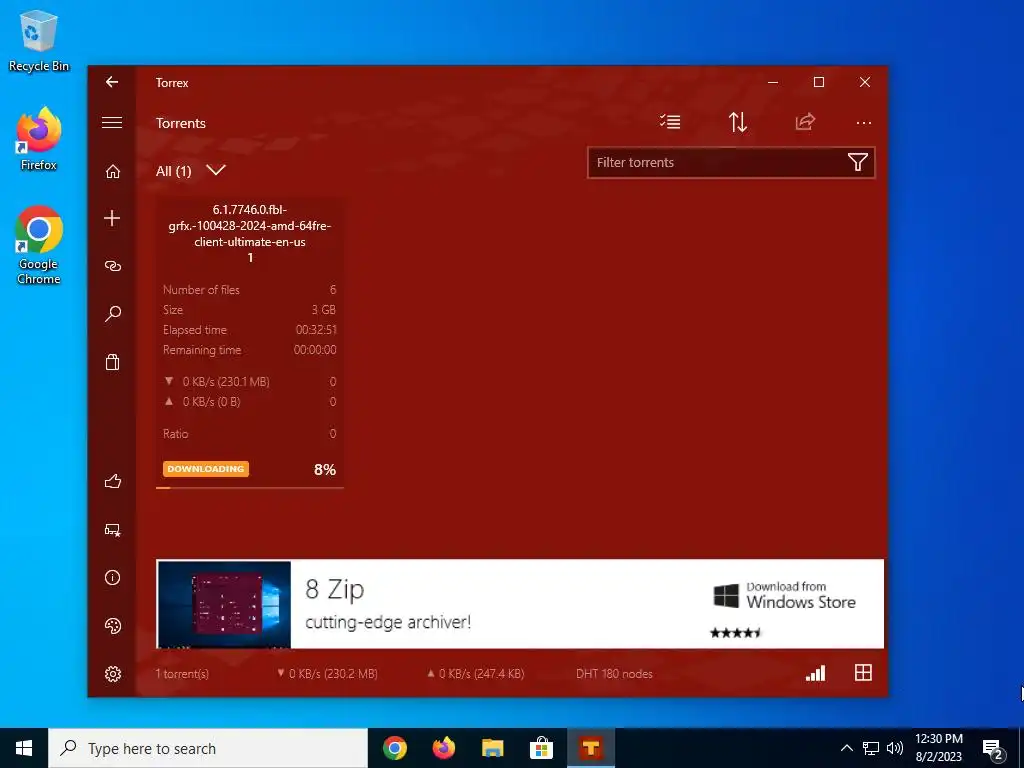Open the 8 Zip advertisement banner
The width and height of the screenshot is (1024, 768).
(520, 604)
